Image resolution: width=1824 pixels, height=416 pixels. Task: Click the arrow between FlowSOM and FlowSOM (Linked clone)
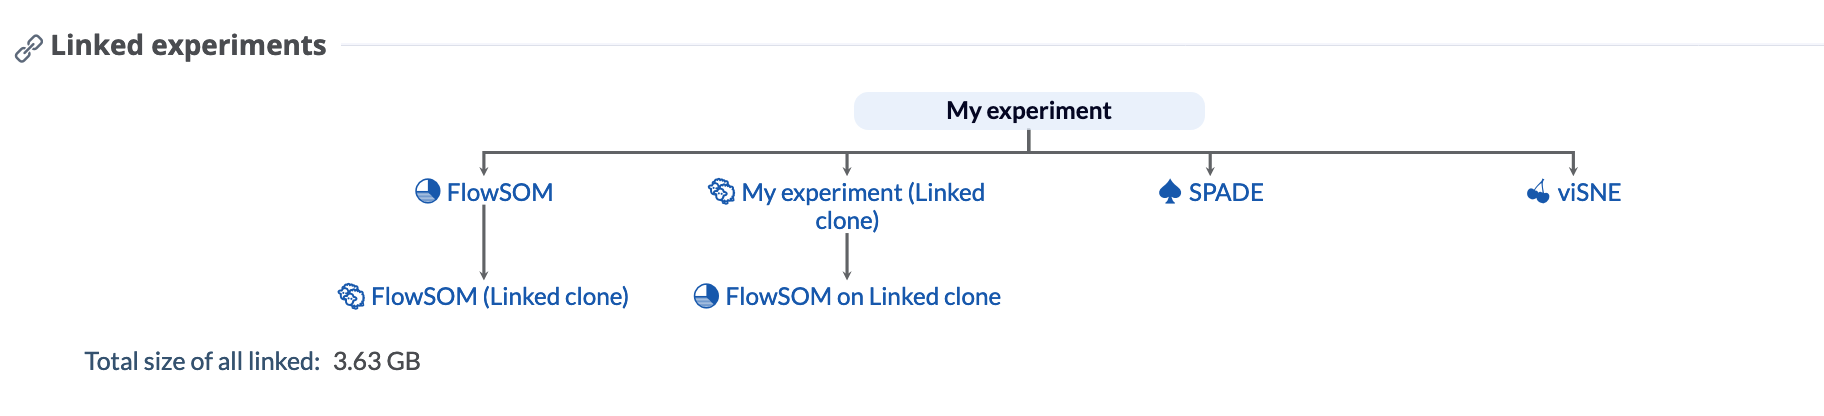484,243
